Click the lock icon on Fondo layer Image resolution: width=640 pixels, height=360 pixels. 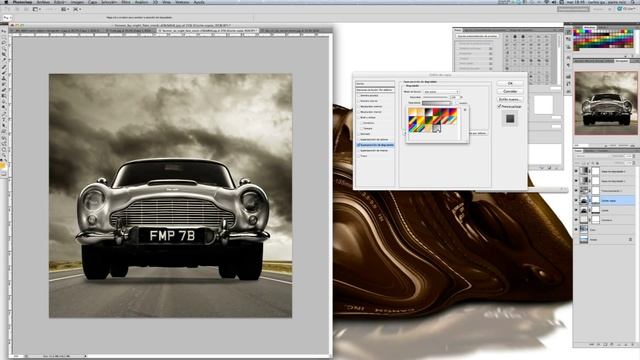631,240
